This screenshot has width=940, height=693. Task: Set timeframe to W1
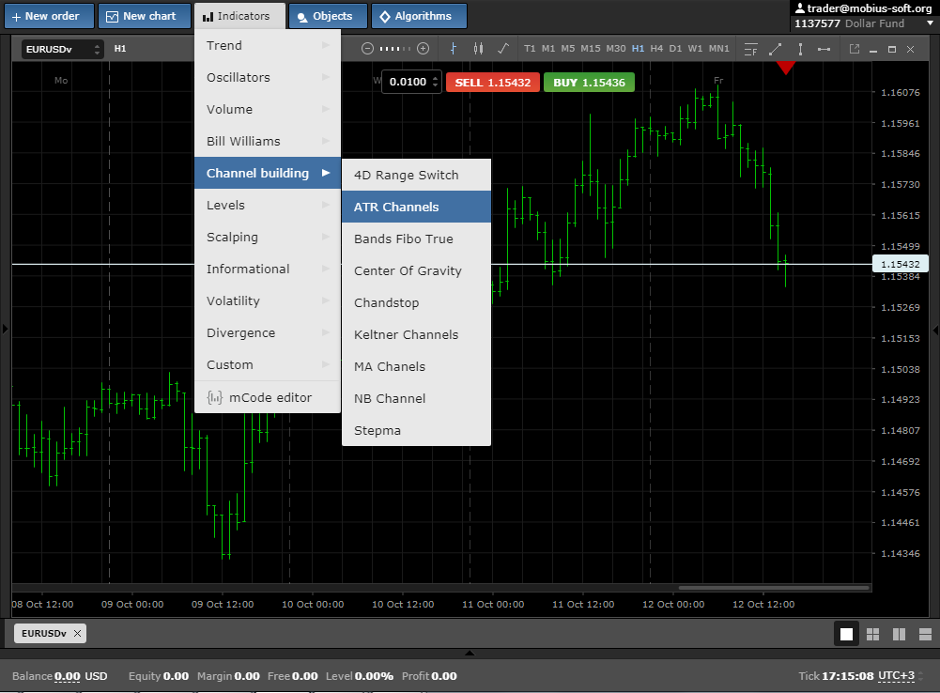695,49
